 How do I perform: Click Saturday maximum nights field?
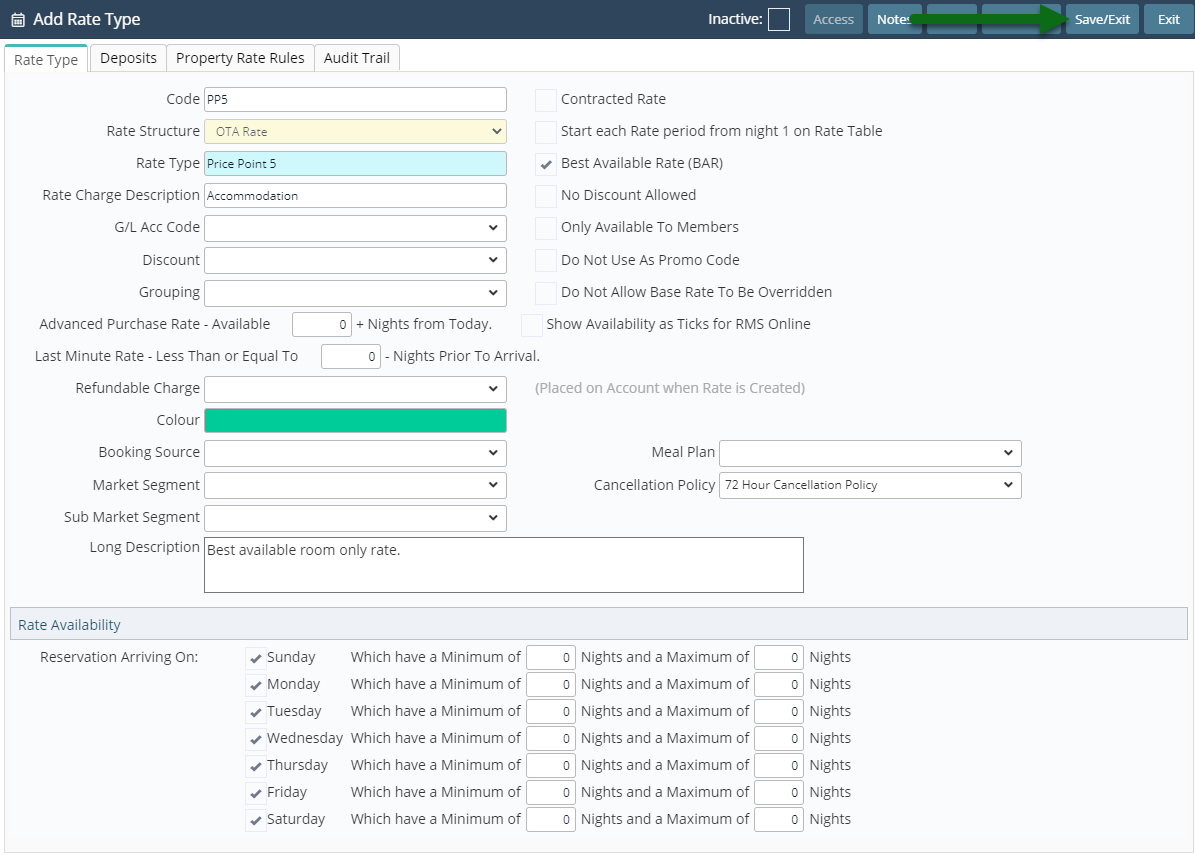(x=779, y=820)
